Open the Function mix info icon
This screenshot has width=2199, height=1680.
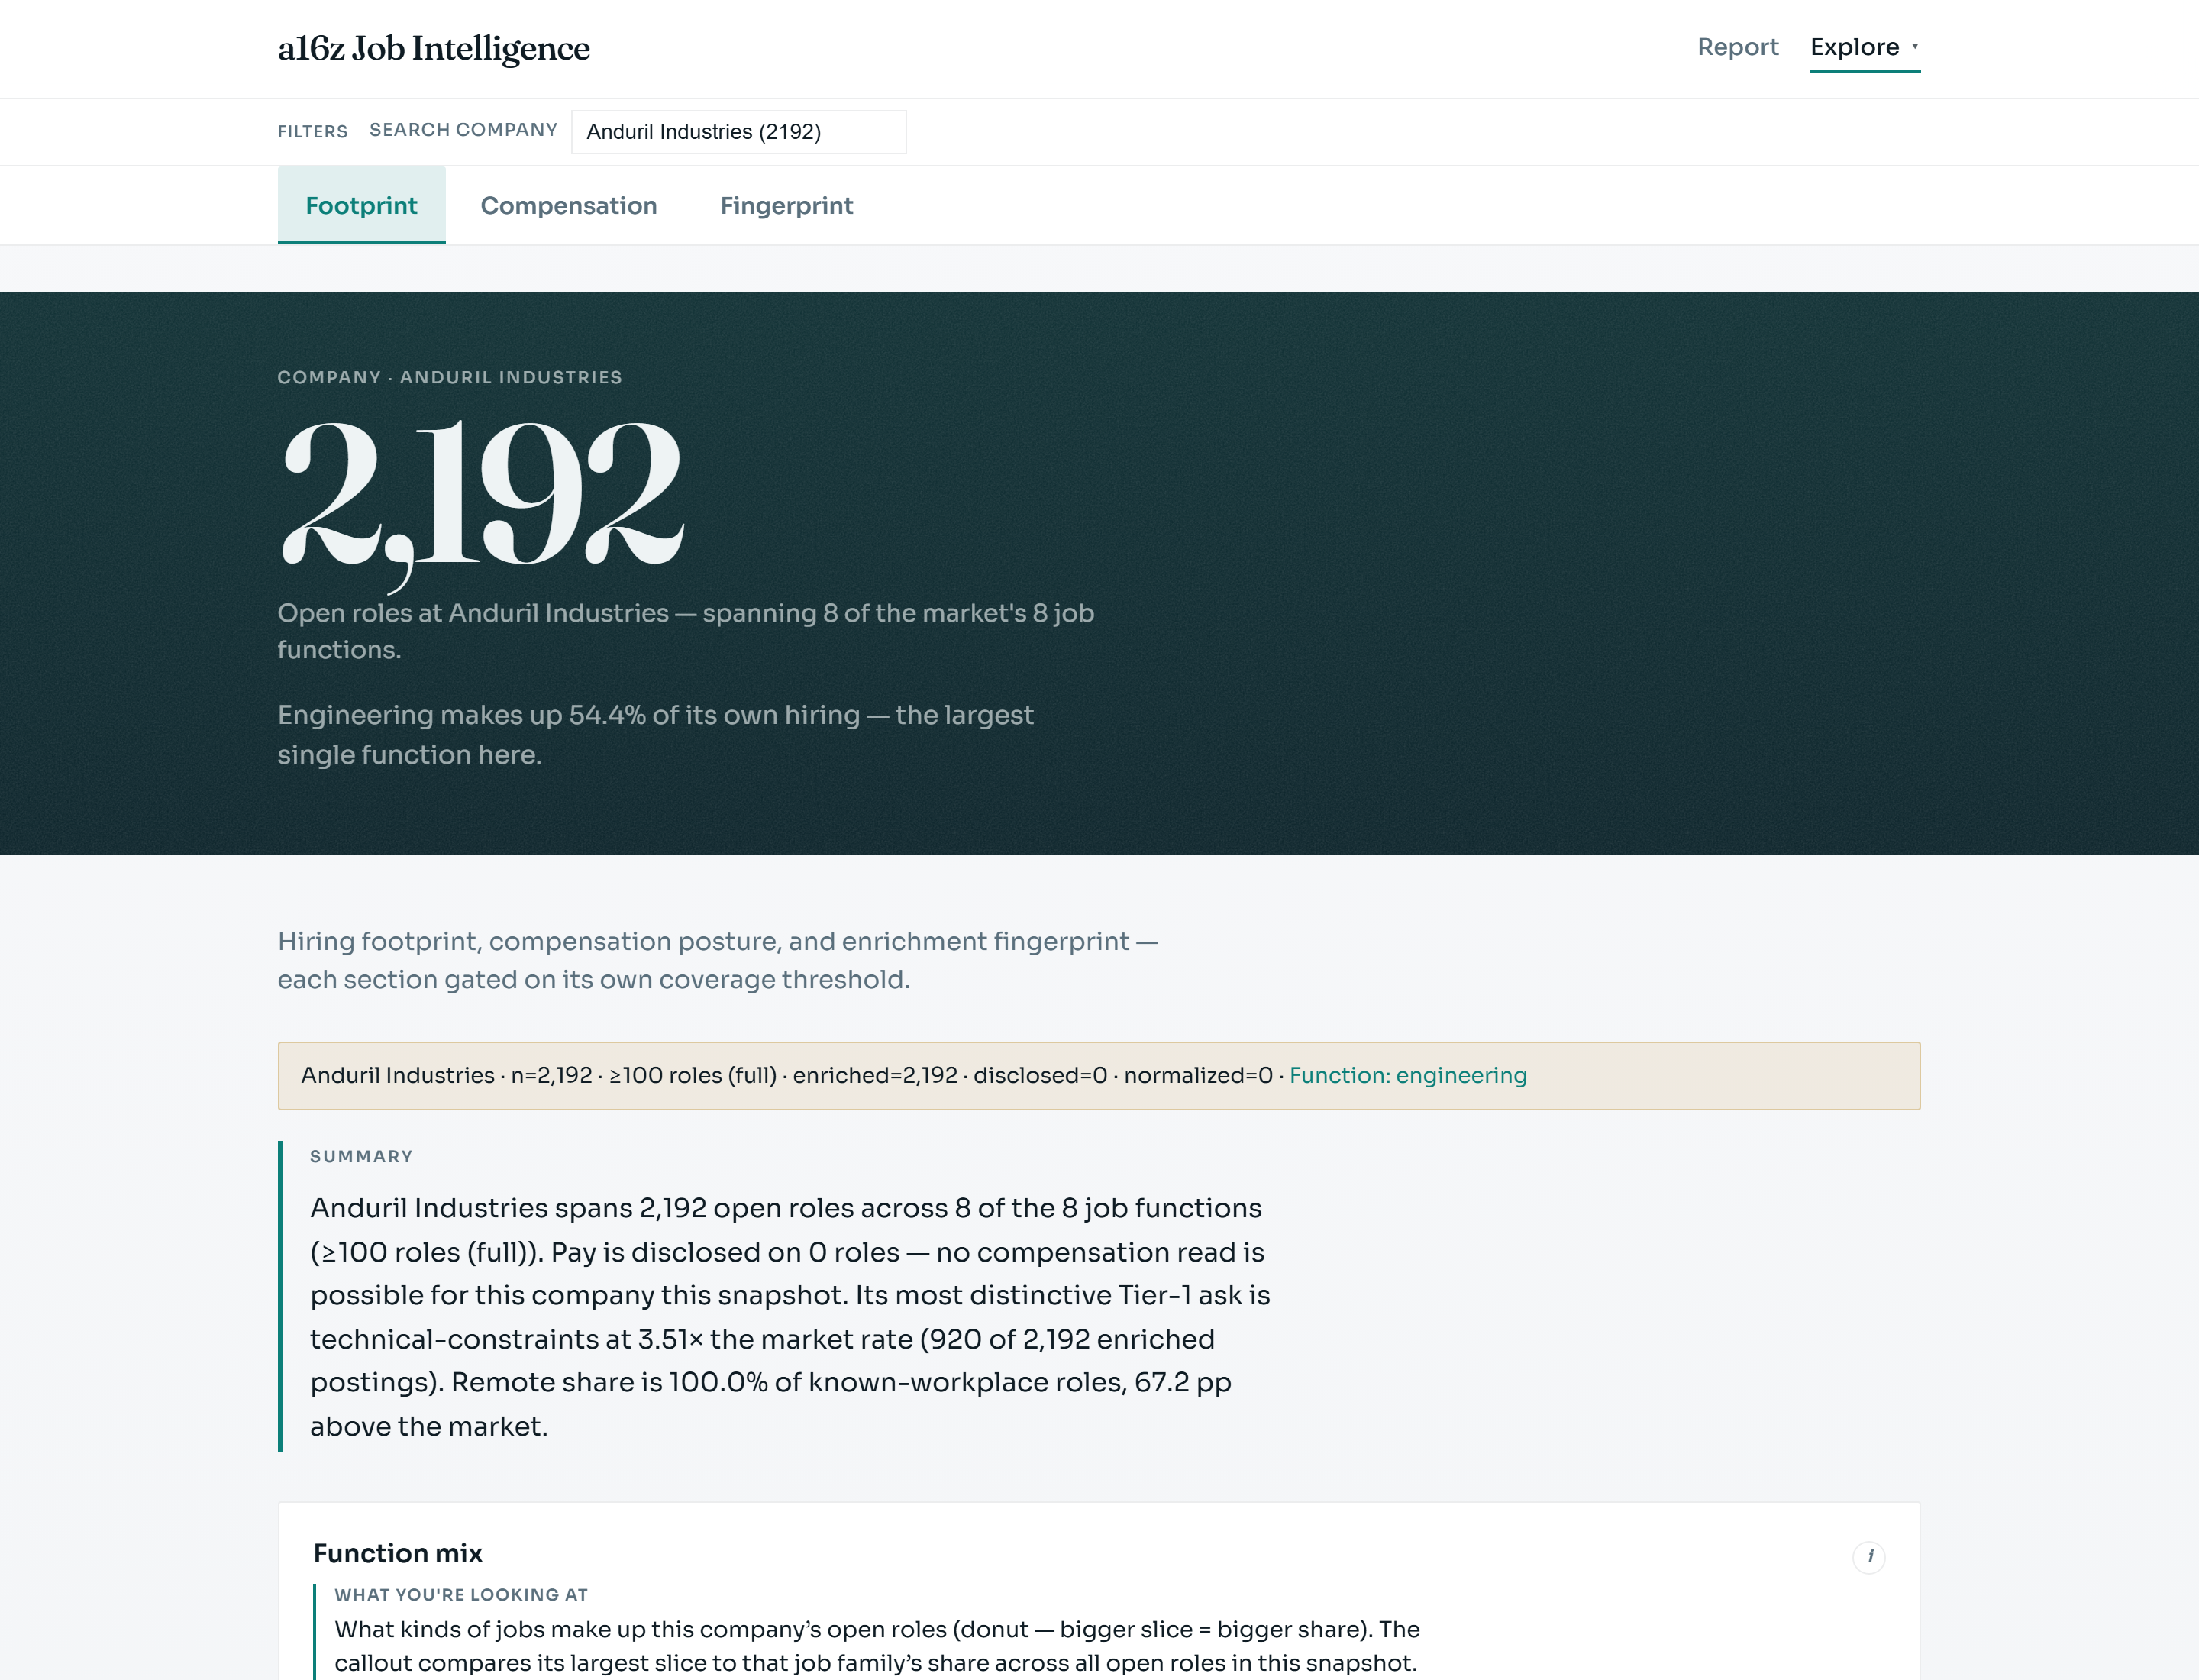1868,1557
